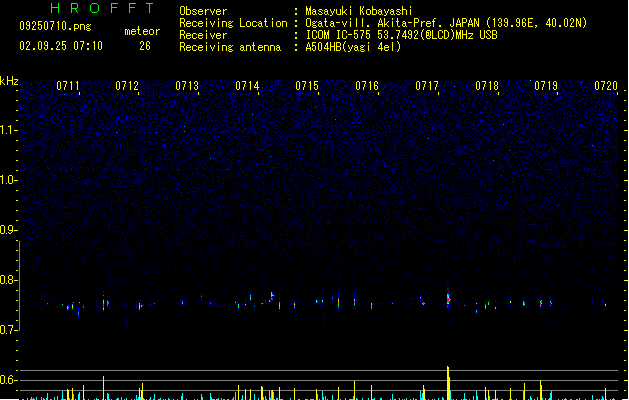Click the Observer label
This screenshot has width=629, height=400.
point(203,11)
